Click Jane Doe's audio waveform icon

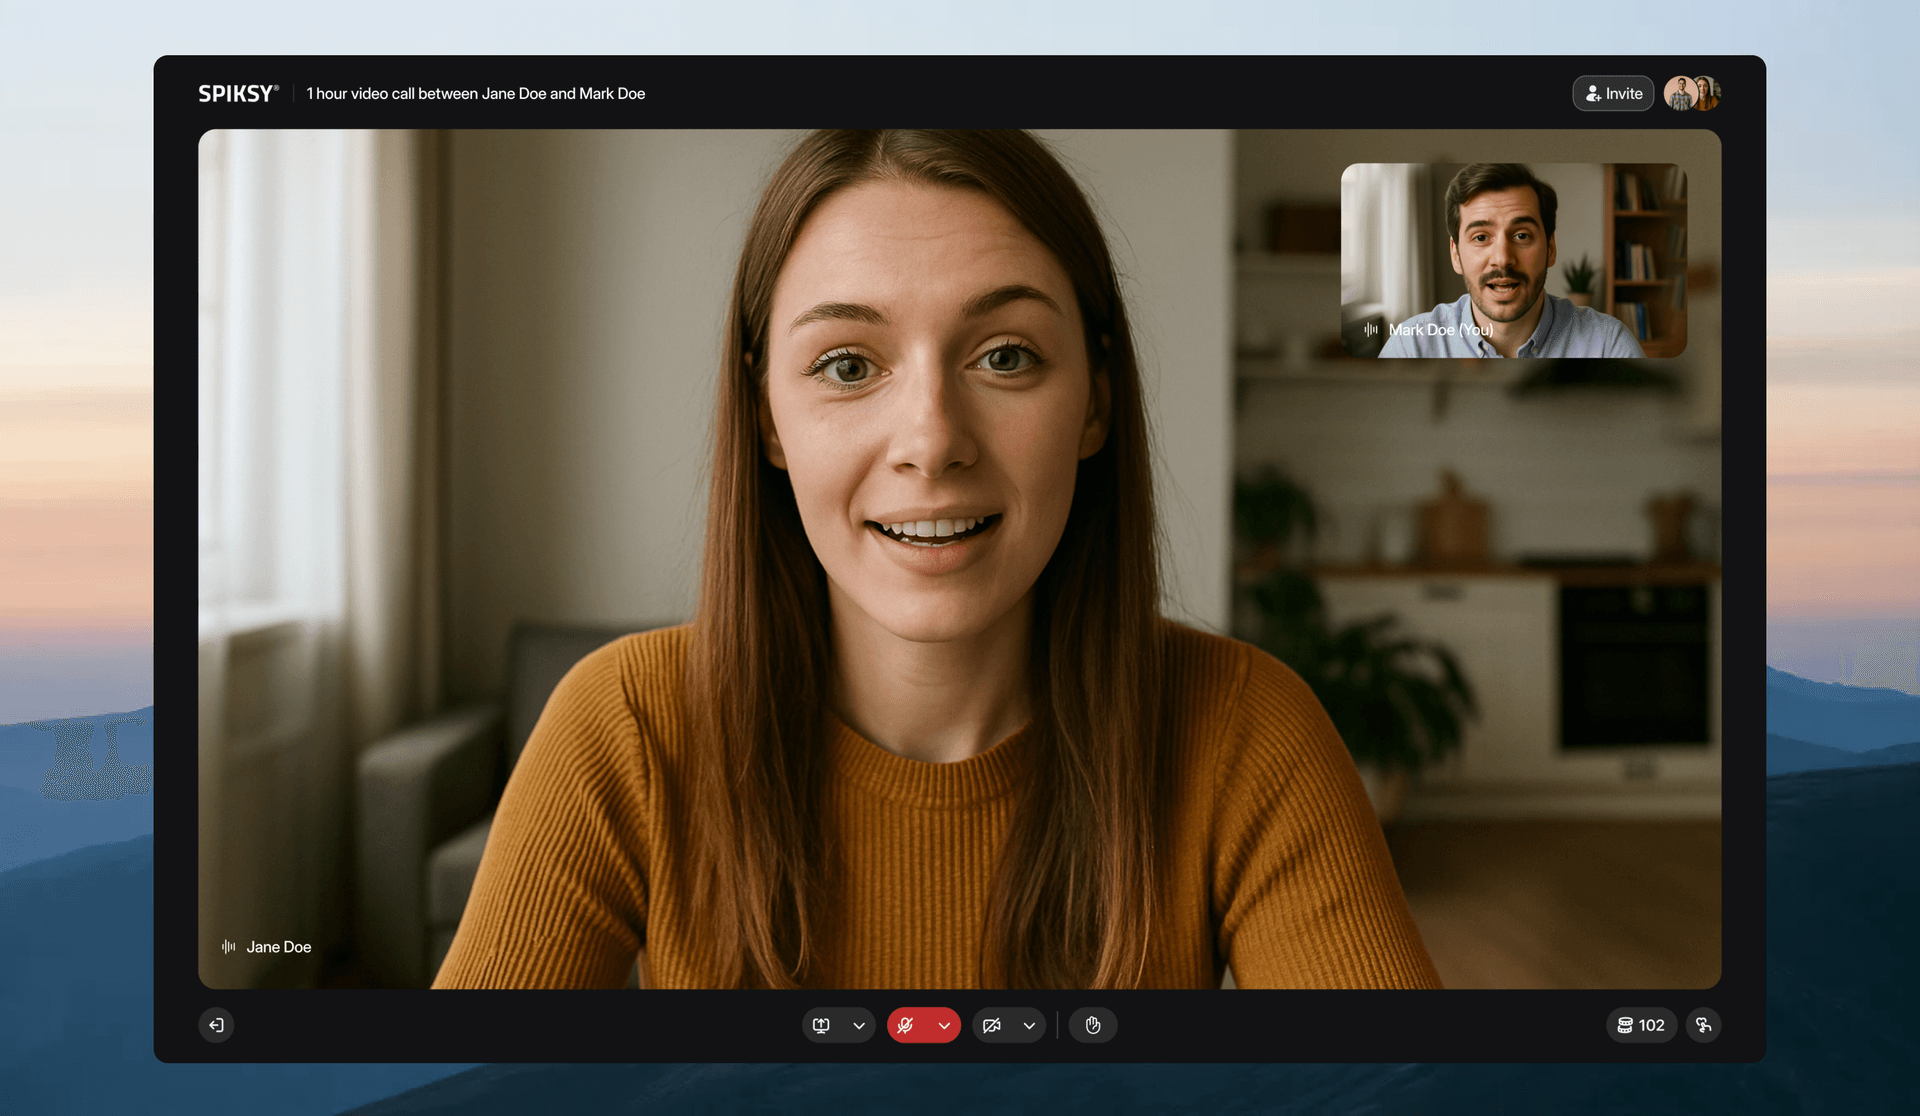[x=229, y=946]
